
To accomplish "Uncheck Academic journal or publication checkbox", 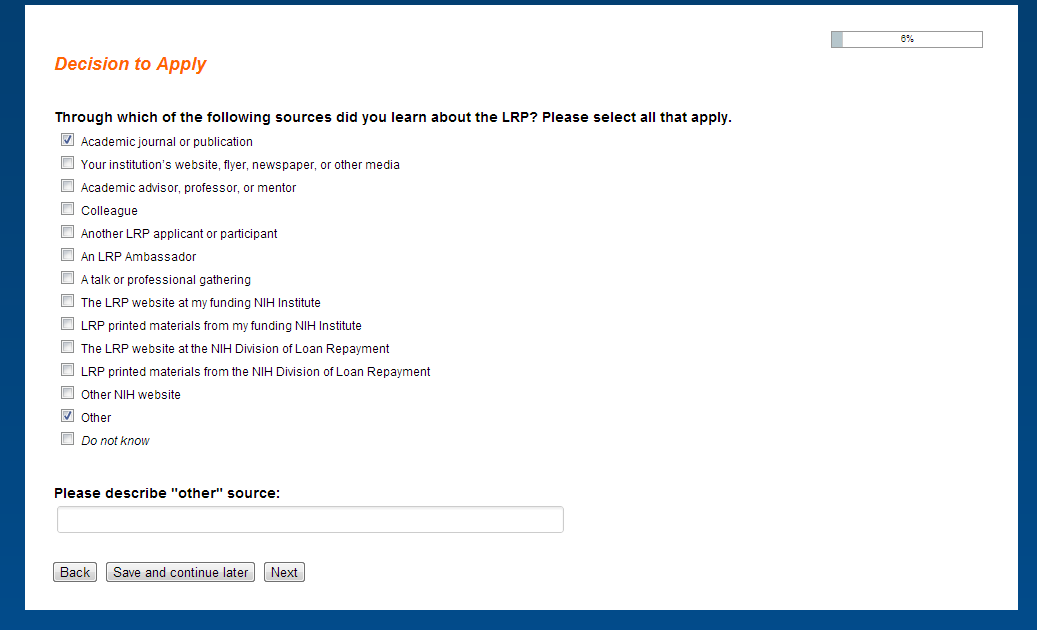I will click(67, 141).
